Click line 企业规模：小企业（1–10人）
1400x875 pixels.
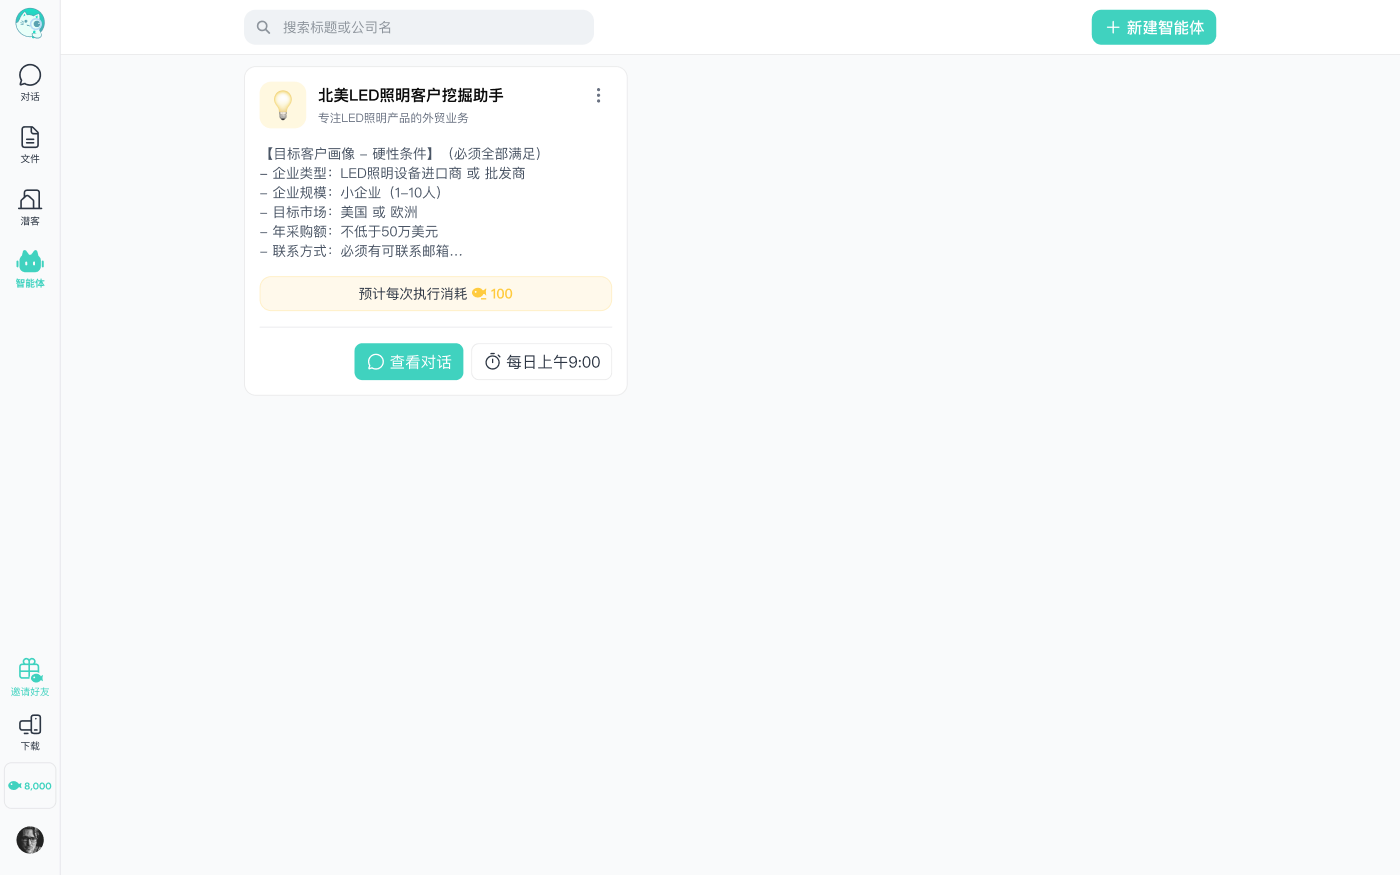tap(353, 192)
